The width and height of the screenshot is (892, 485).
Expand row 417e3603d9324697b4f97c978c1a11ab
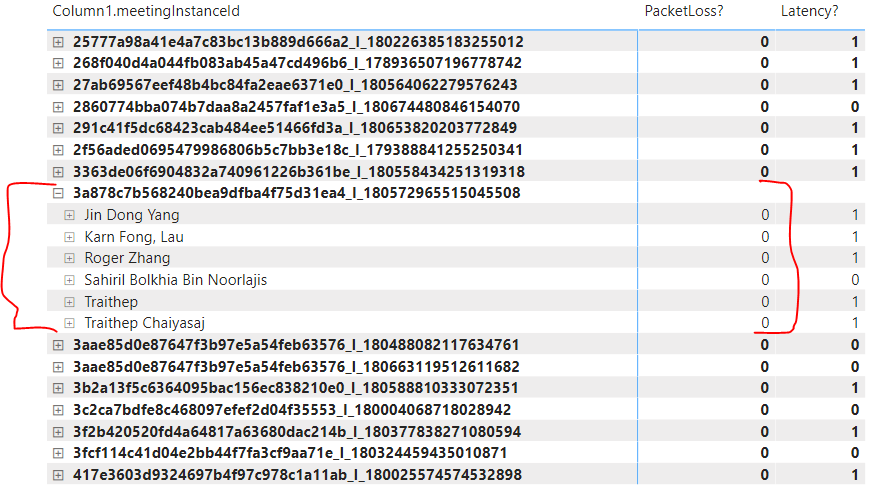pyautogui.click(x=58, y=475)
